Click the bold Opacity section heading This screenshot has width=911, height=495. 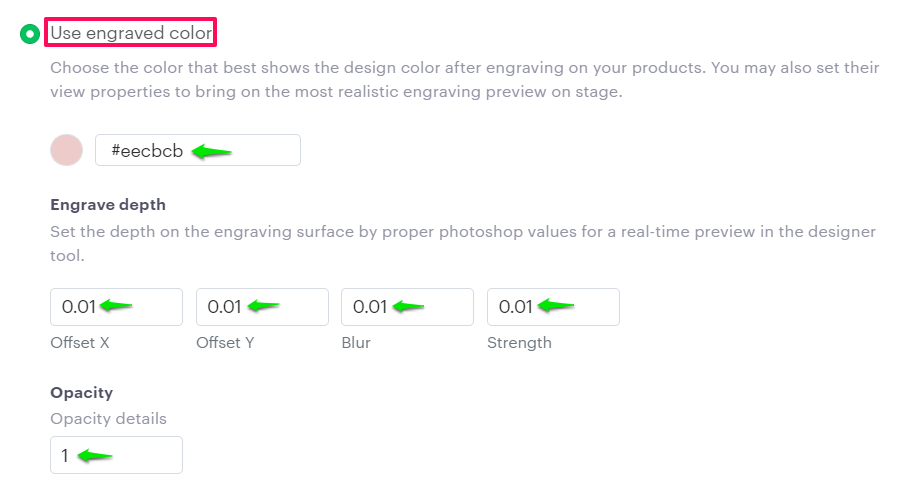click(x=82, y=392)
